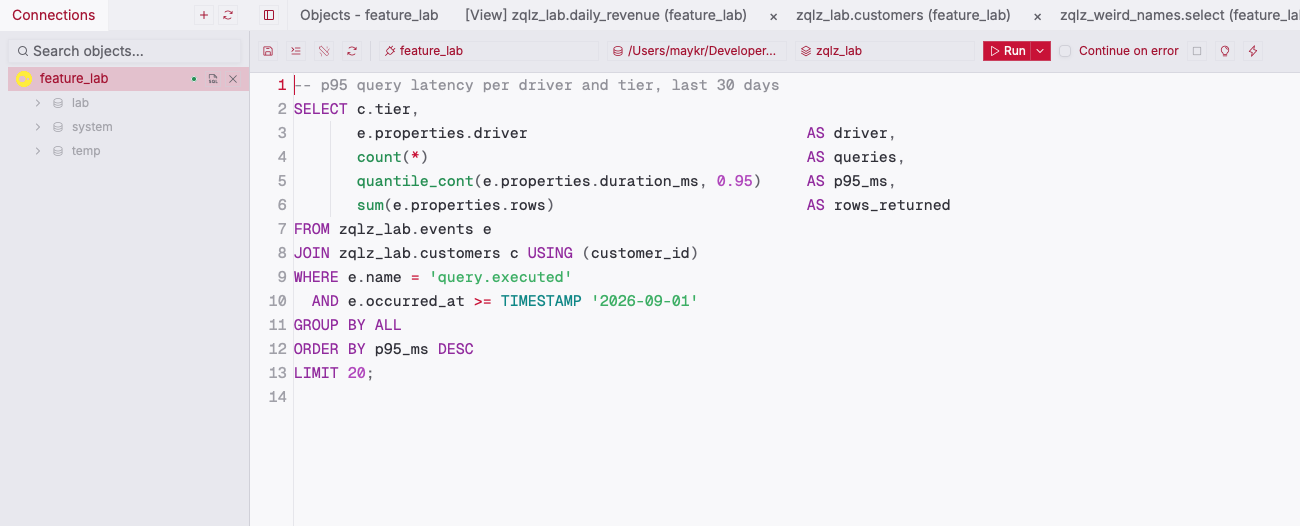The image size is (1300, 526).
Task: Click 'GROUP BY ALL' on line 11
Action: [348, 325]
